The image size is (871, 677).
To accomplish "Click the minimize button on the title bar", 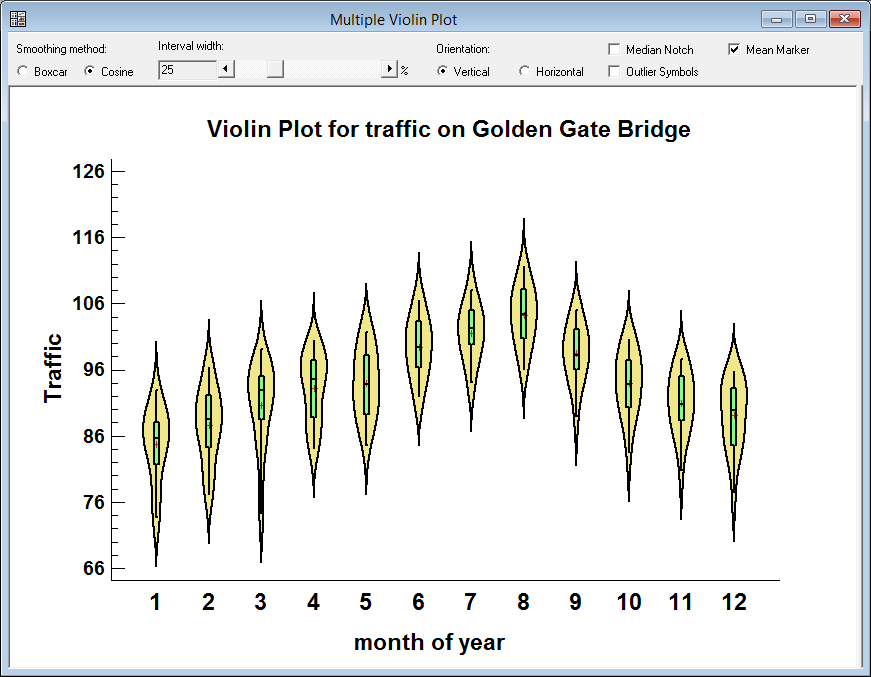I will [775, 18].
